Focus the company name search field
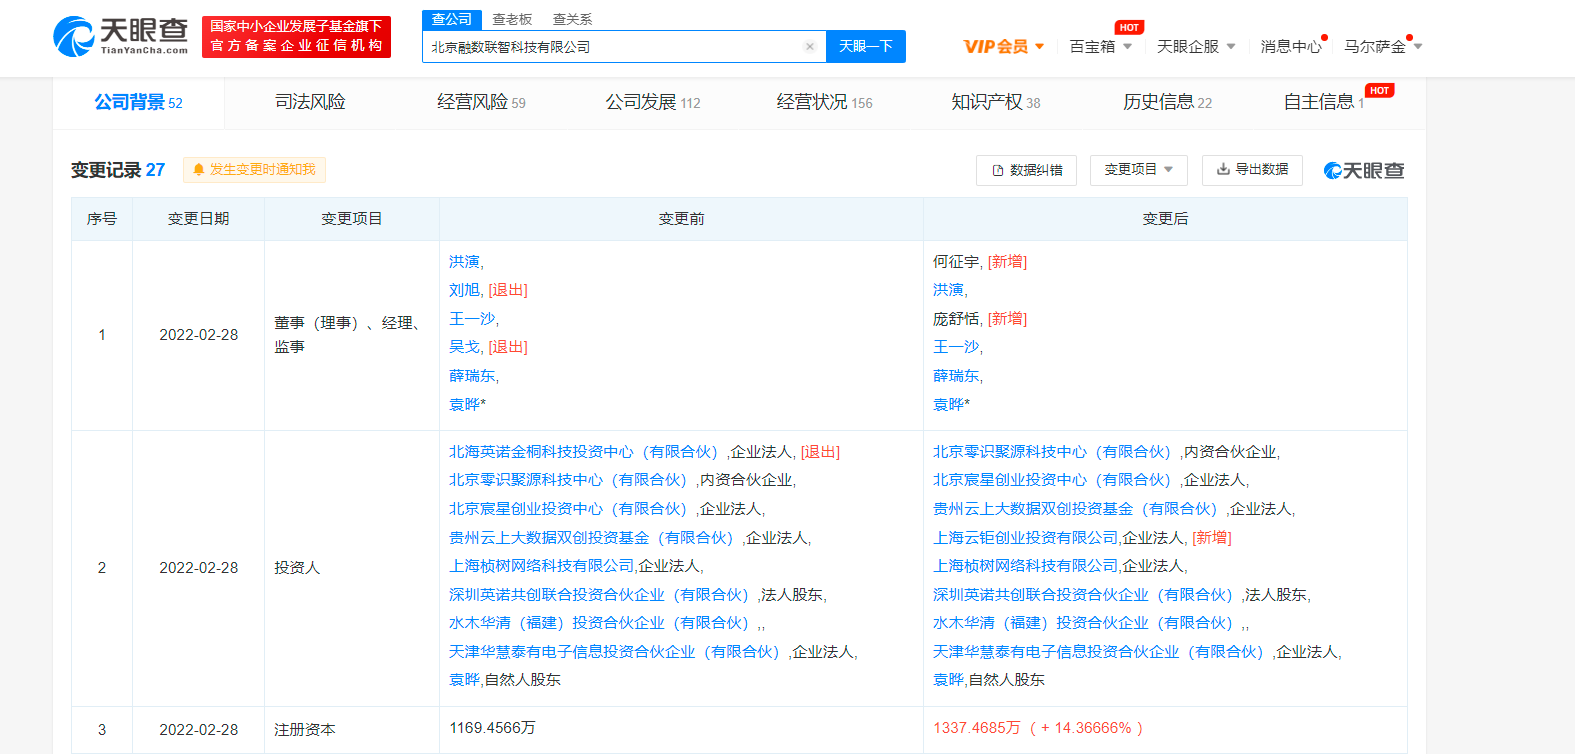The width and height of the screenshot is (1575, 754). pyautogui.click(x=612, y=47)
